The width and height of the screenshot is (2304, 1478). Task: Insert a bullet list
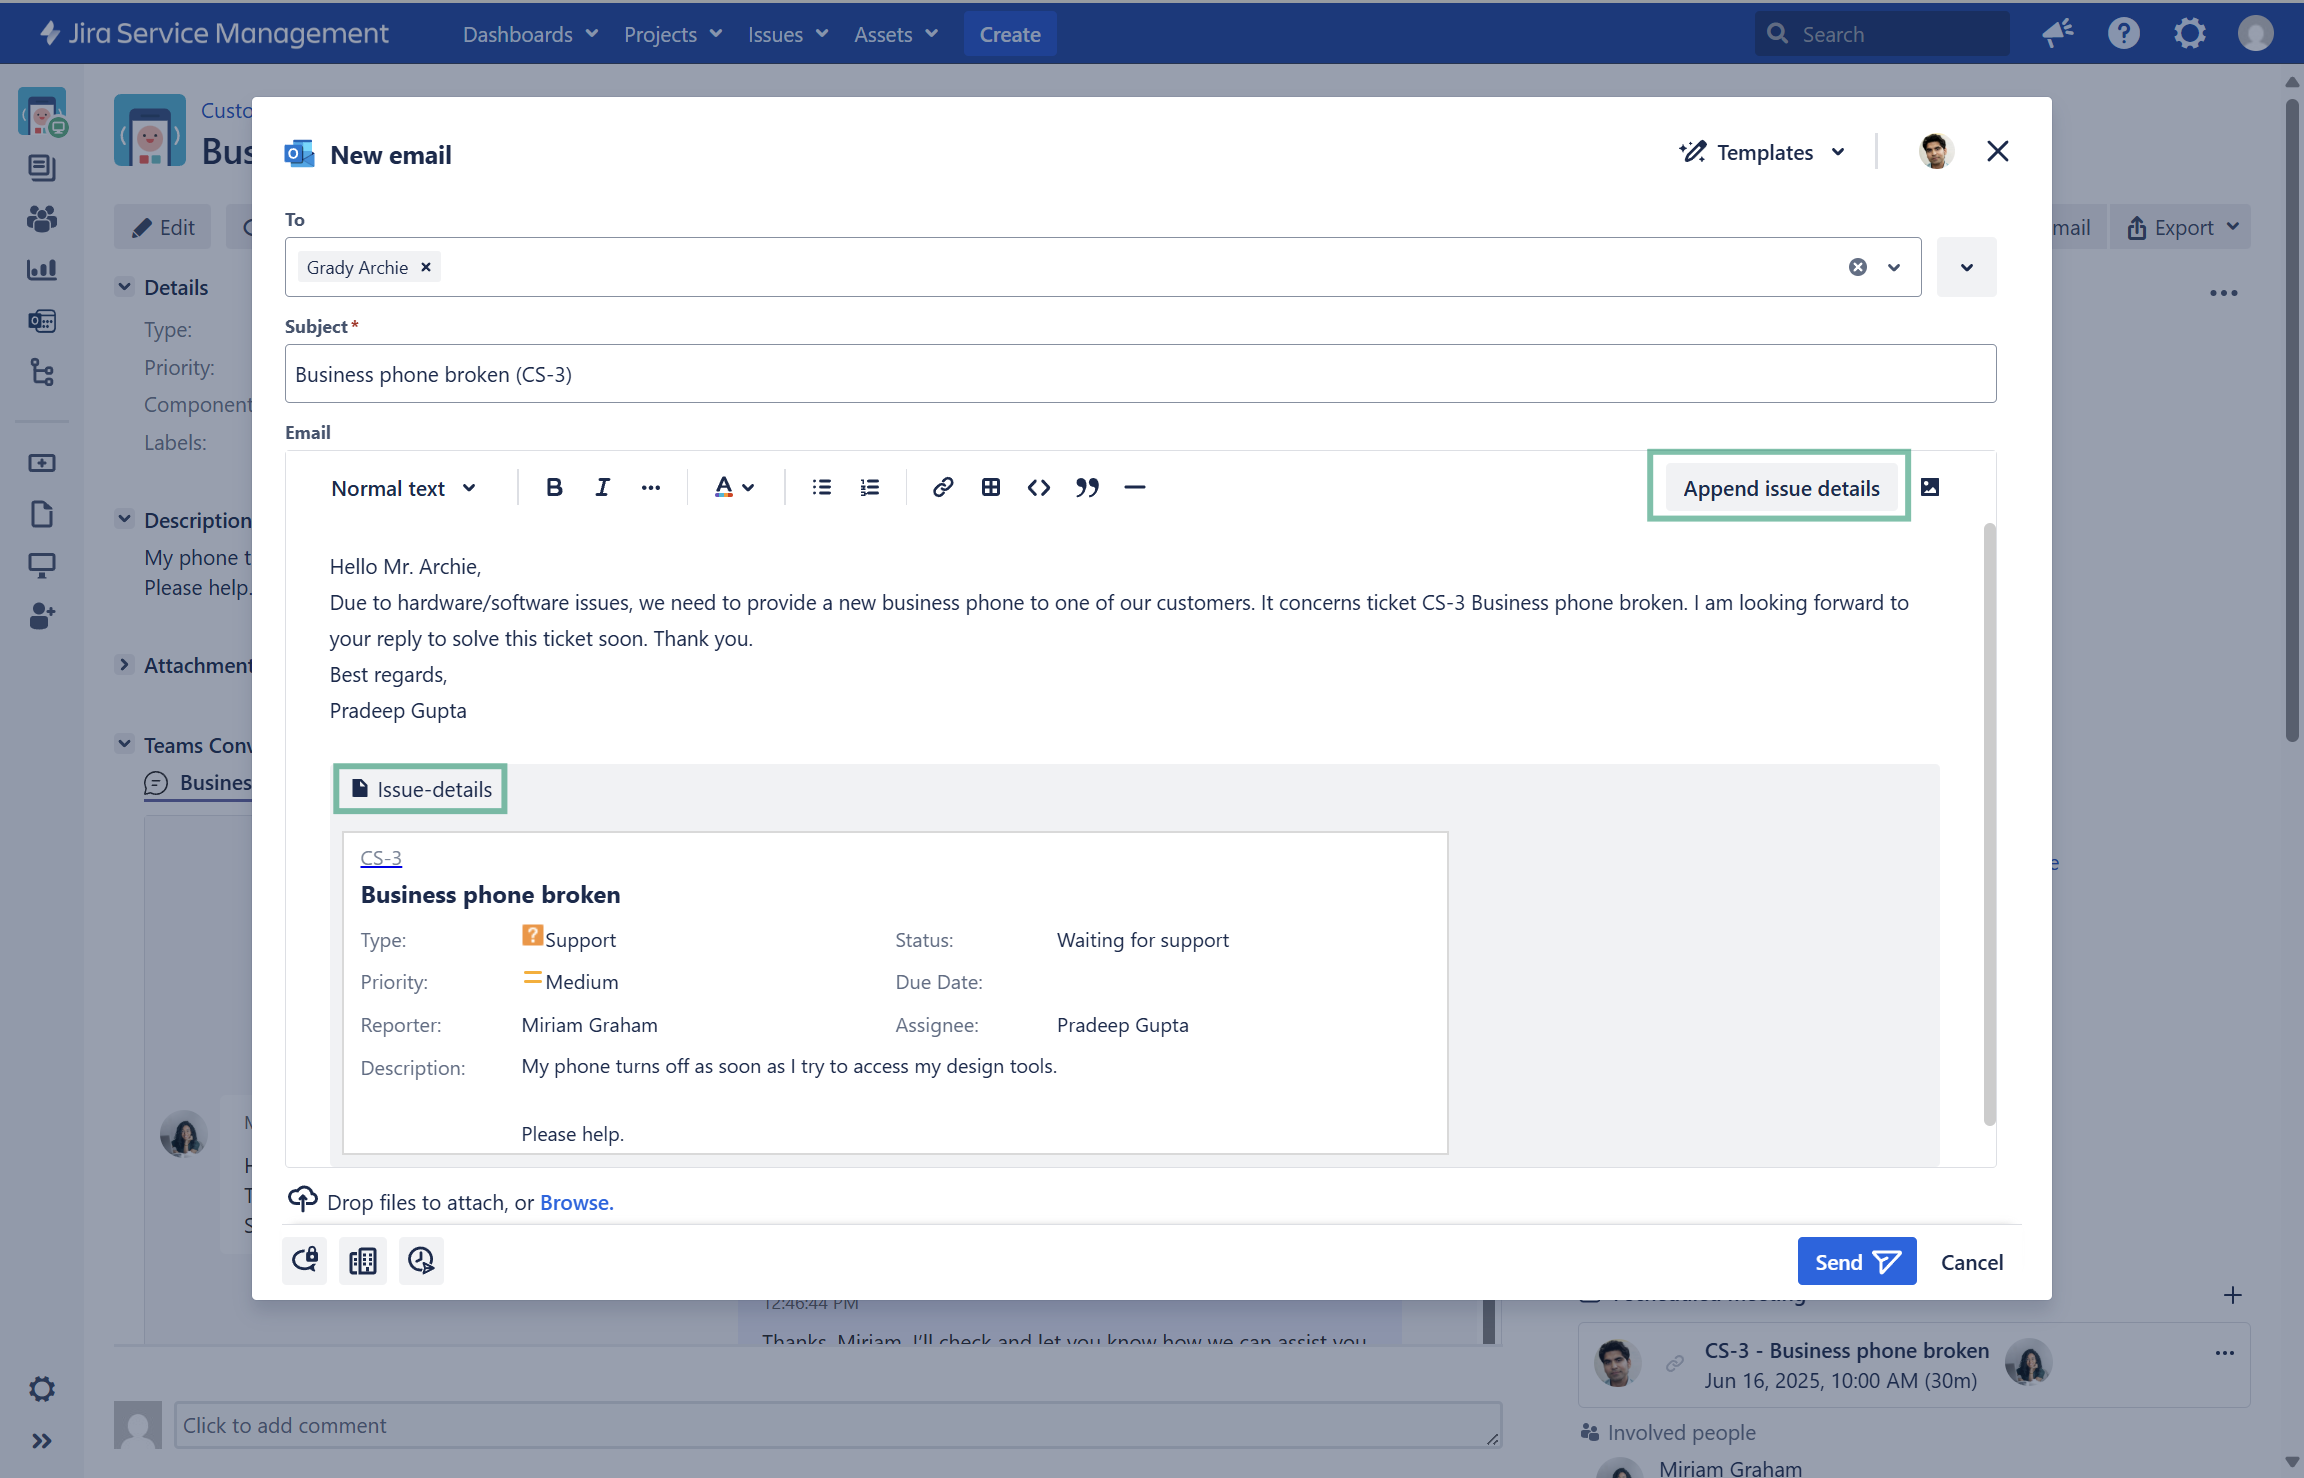(x=821, y=487)
